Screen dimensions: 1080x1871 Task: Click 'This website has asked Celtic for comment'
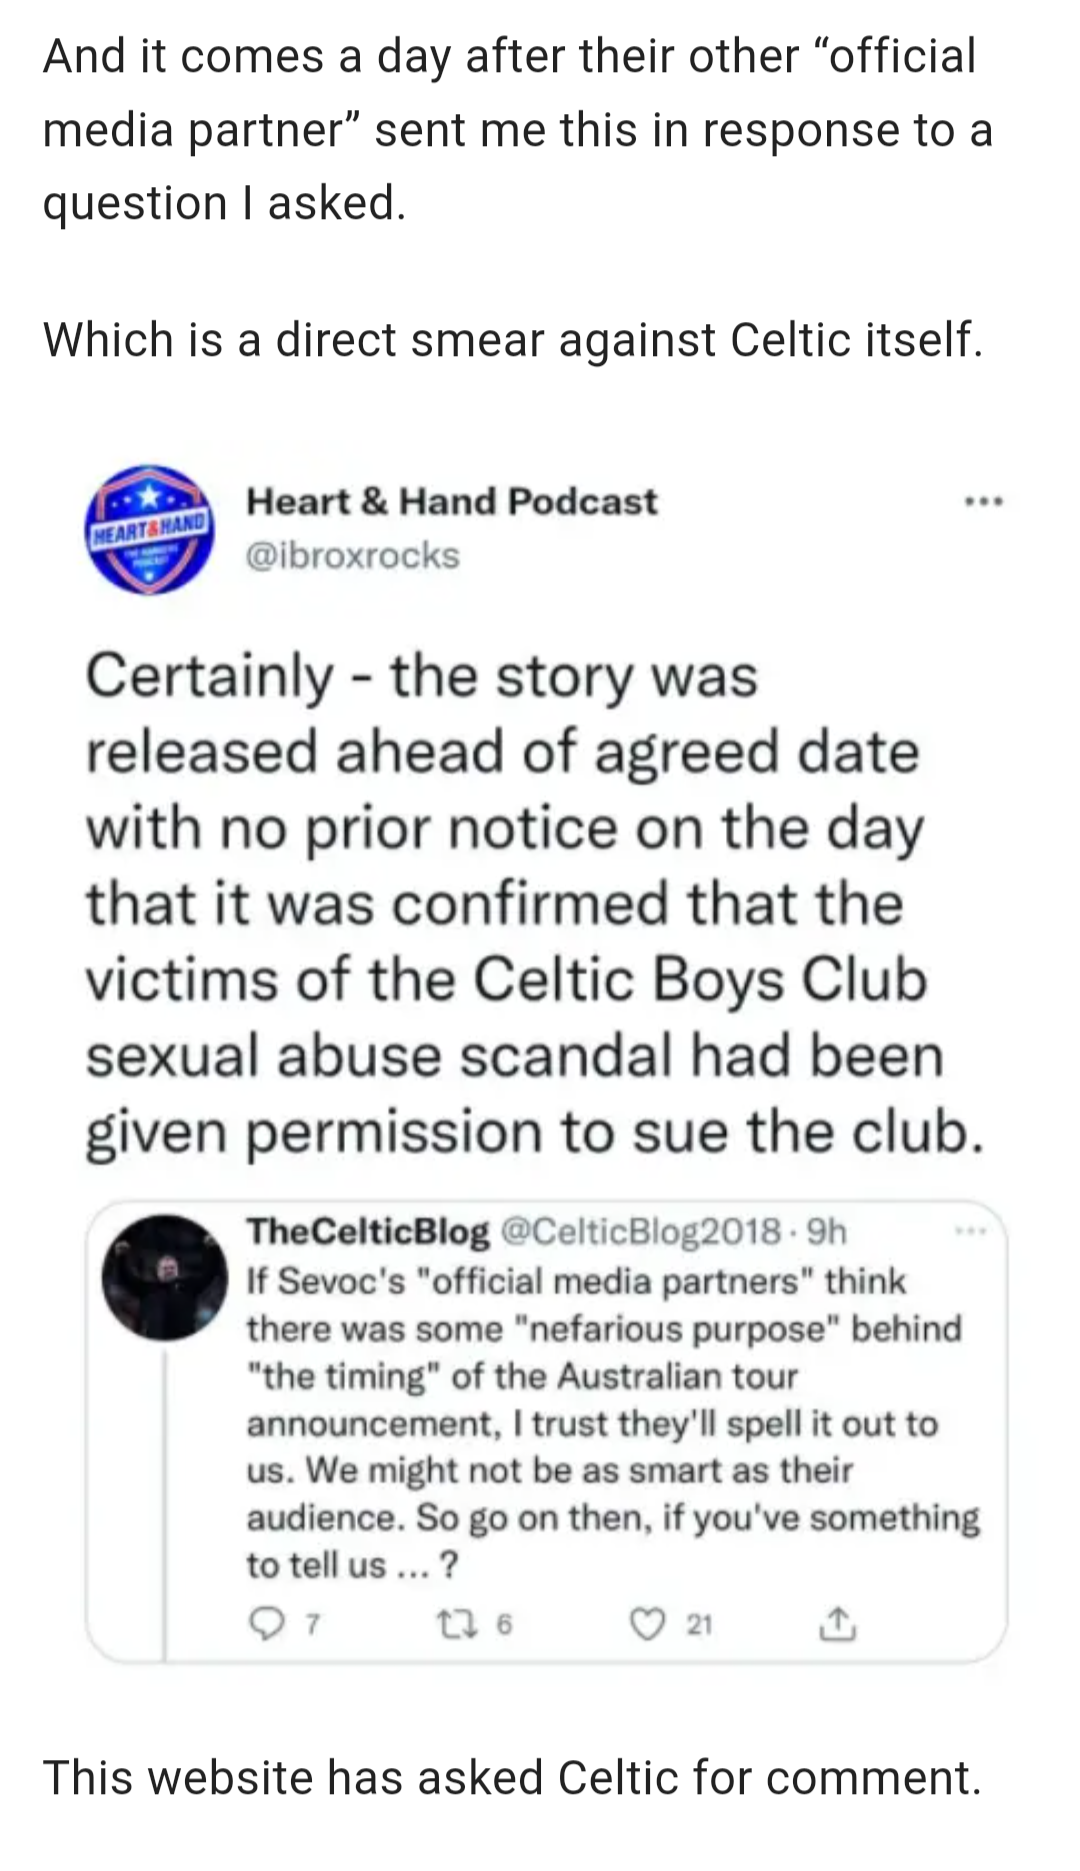(x=512, y=1778)
